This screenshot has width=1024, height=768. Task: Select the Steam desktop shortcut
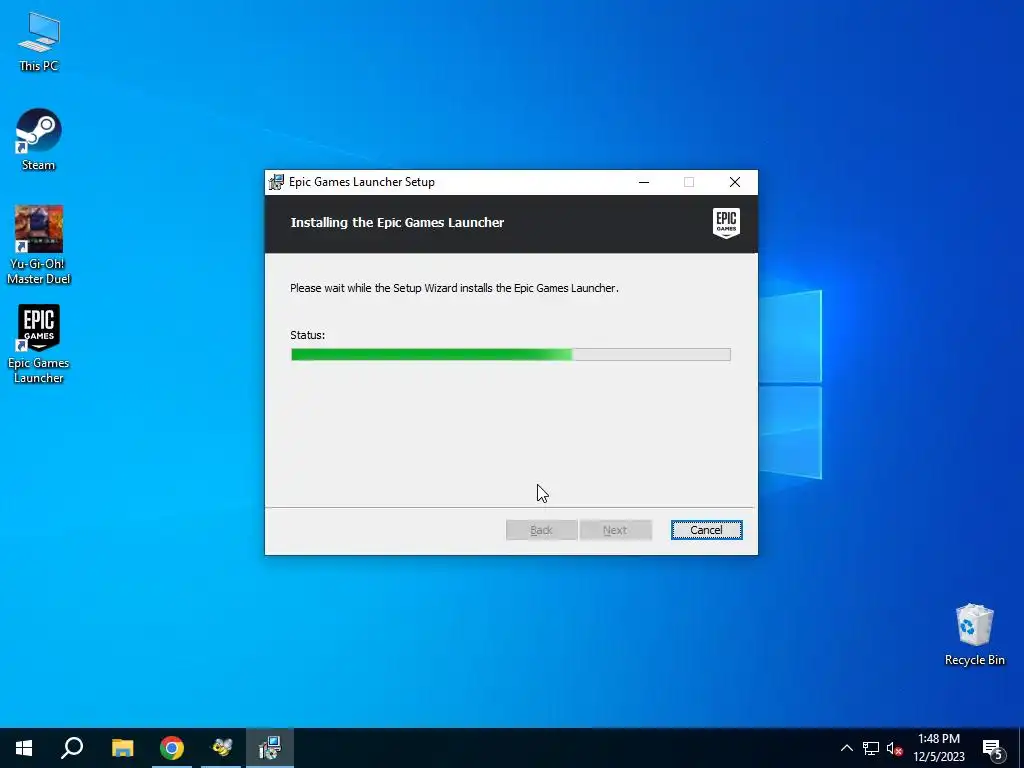(39, 139)
